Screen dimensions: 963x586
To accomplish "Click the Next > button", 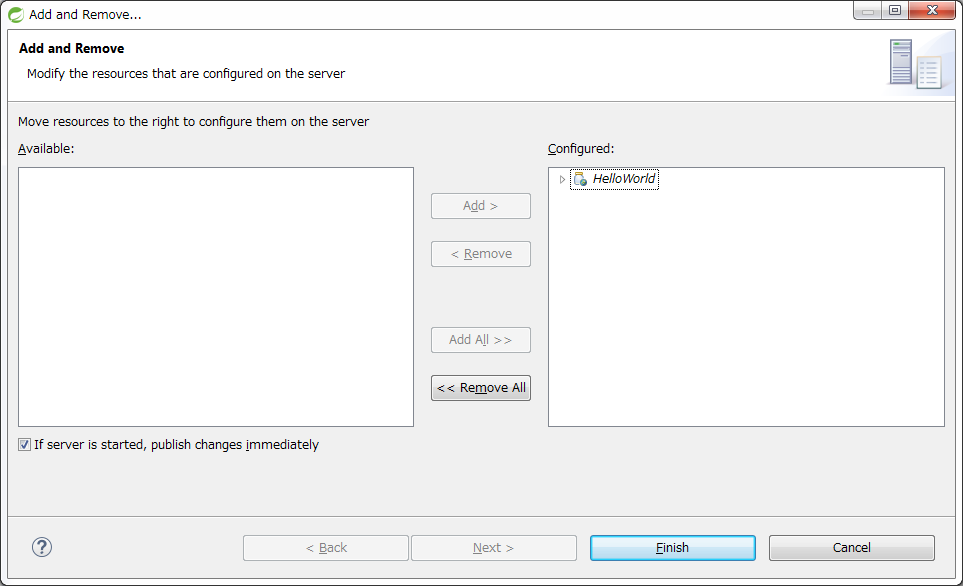I will (x=493, y=548).
